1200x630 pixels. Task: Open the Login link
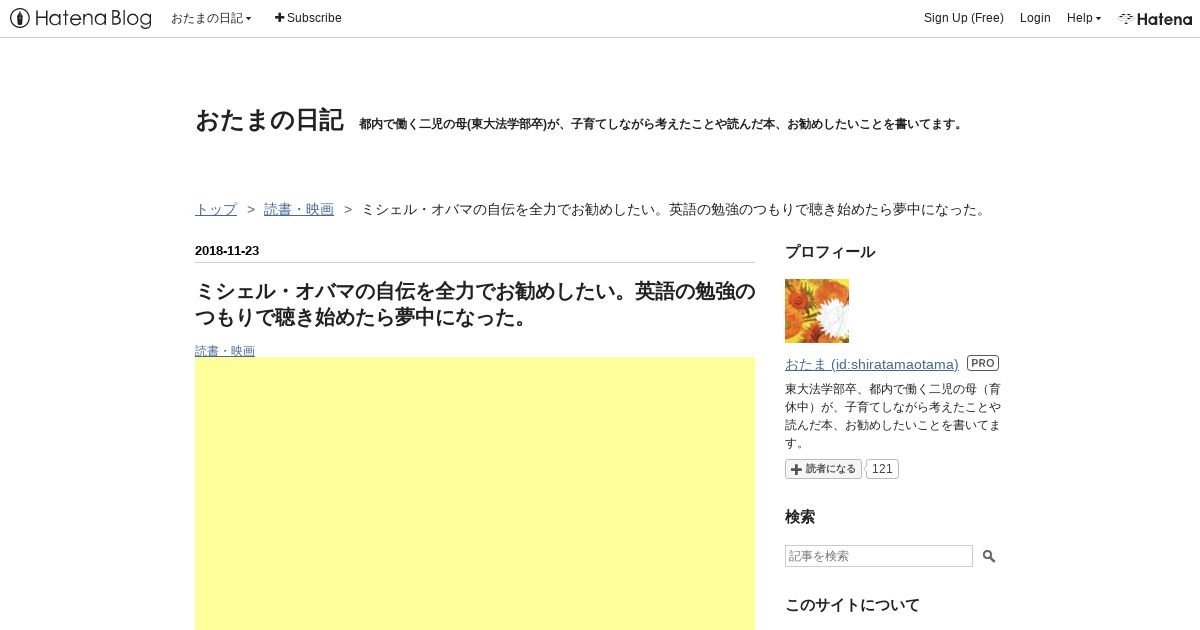(x=1035, y=18)
